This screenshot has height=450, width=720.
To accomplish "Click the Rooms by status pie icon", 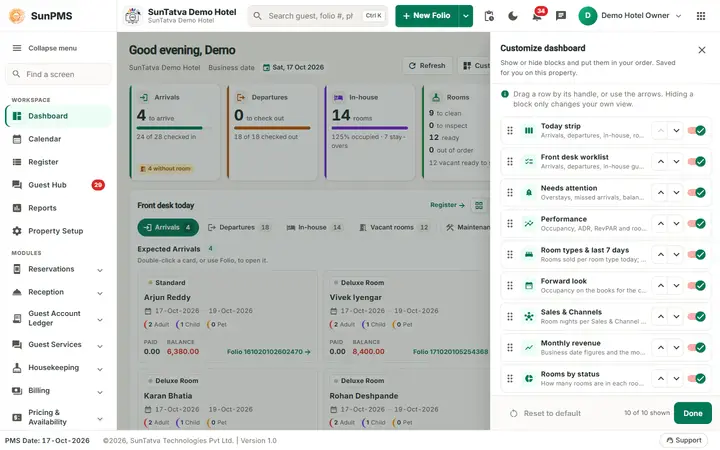I will [529, 378].
